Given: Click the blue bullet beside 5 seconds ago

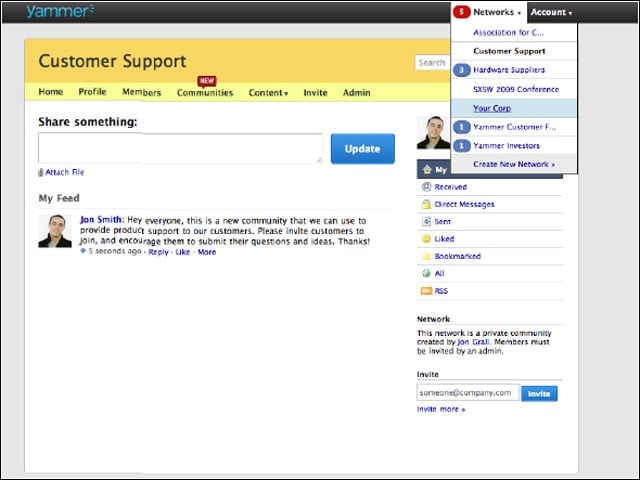Looking at the screenshot, I should click(83, 251).
